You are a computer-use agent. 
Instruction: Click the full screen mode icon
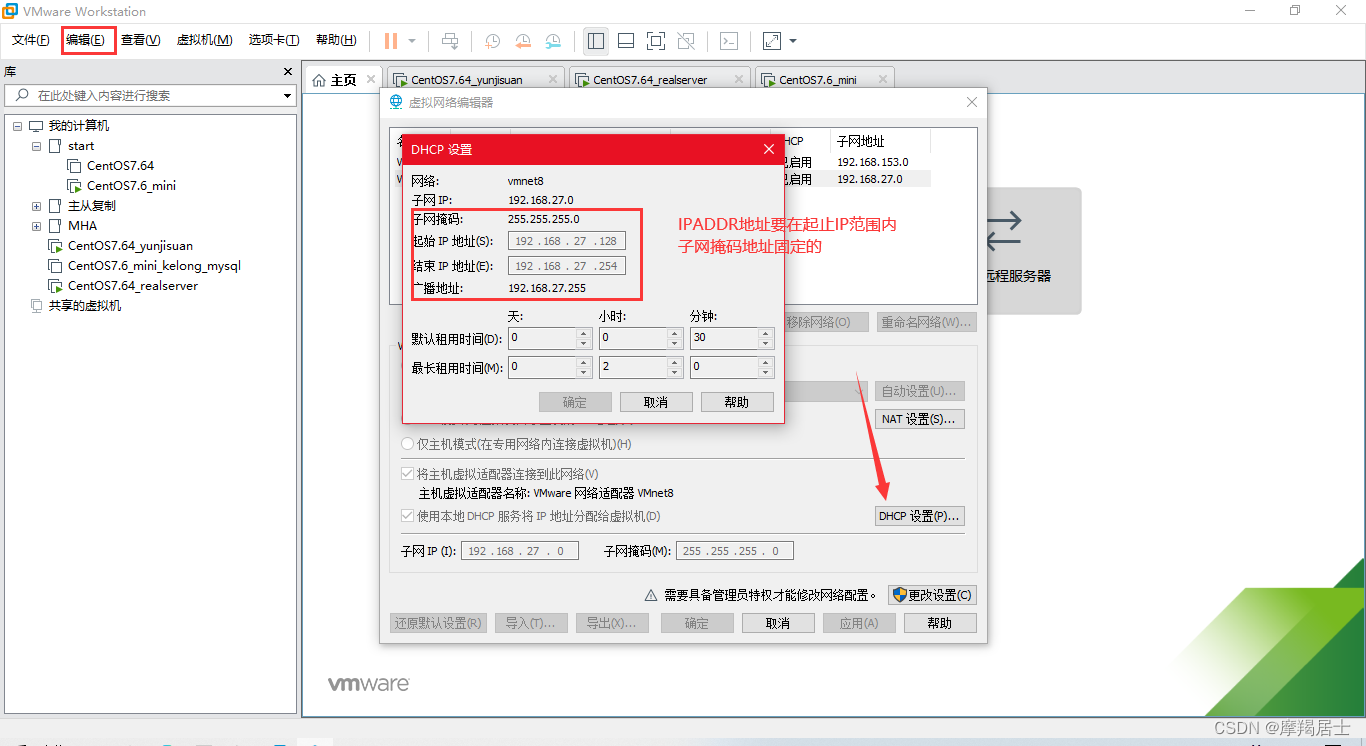click(656, 41)
